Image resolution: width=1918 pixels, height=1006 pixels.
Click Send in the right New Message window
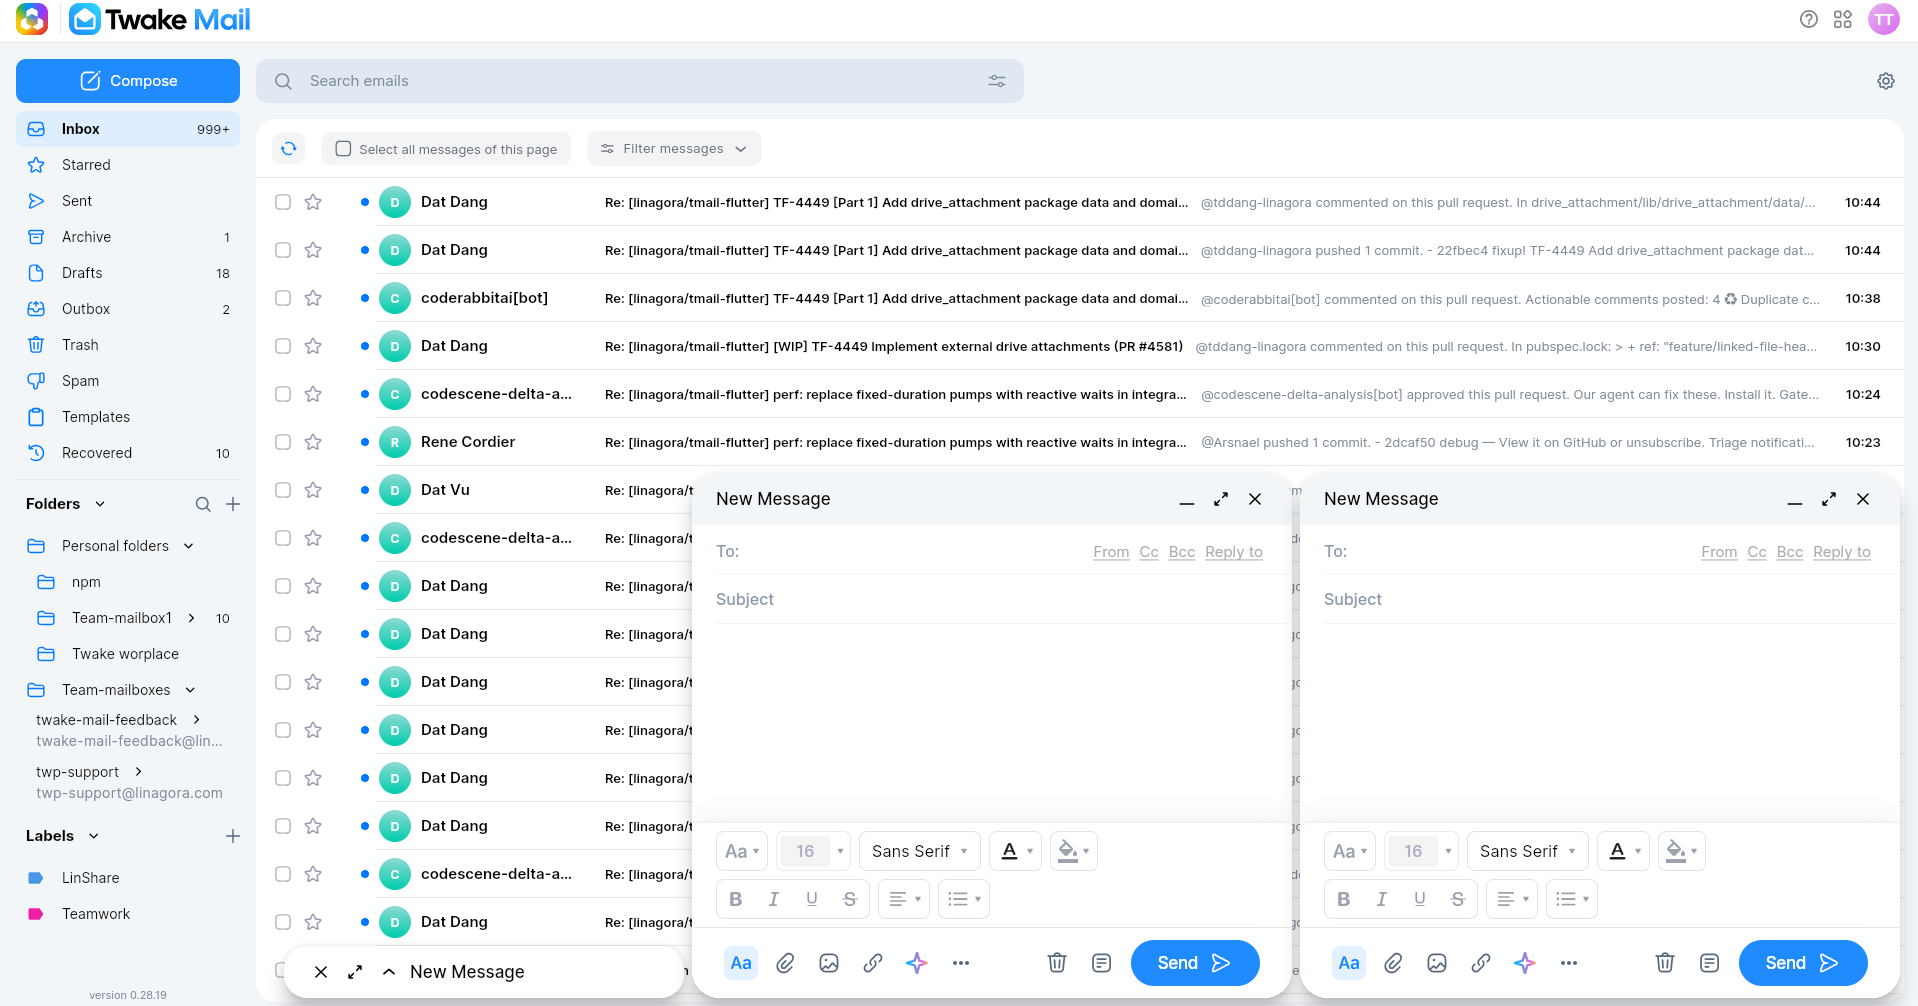coord(1803,963)
